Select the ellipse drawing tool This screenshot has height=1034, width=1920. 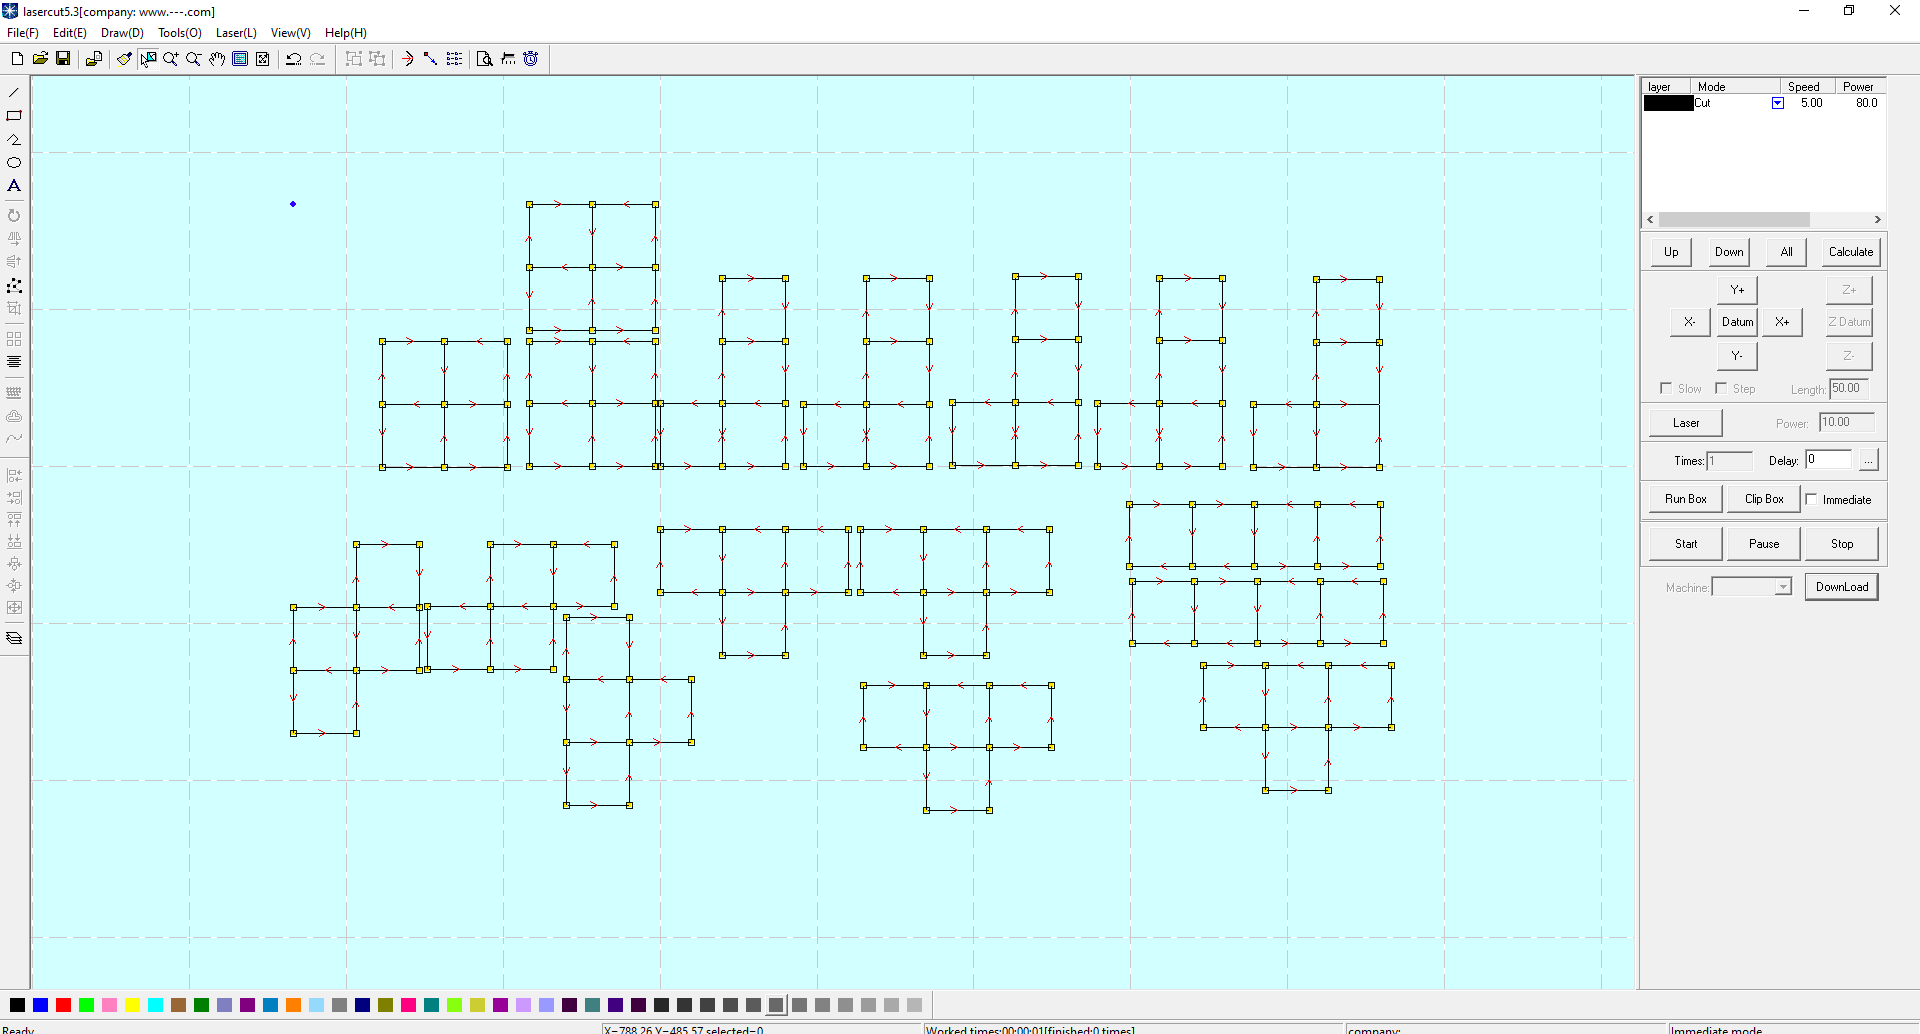pos(14,162)
